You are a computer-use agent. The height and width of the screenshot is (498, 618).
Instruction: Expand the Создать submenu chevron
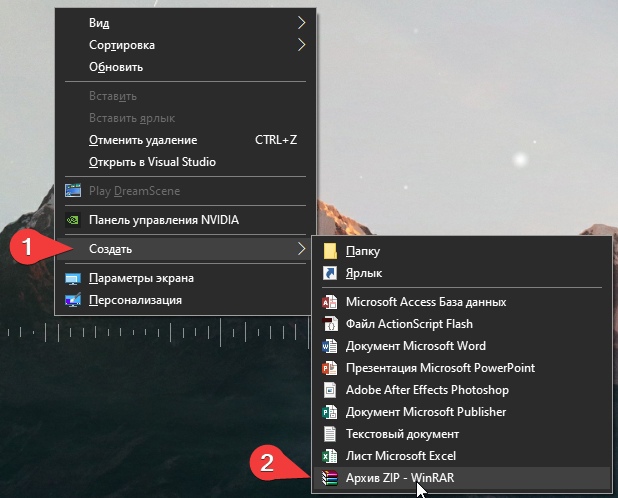(x=302, y=249)
